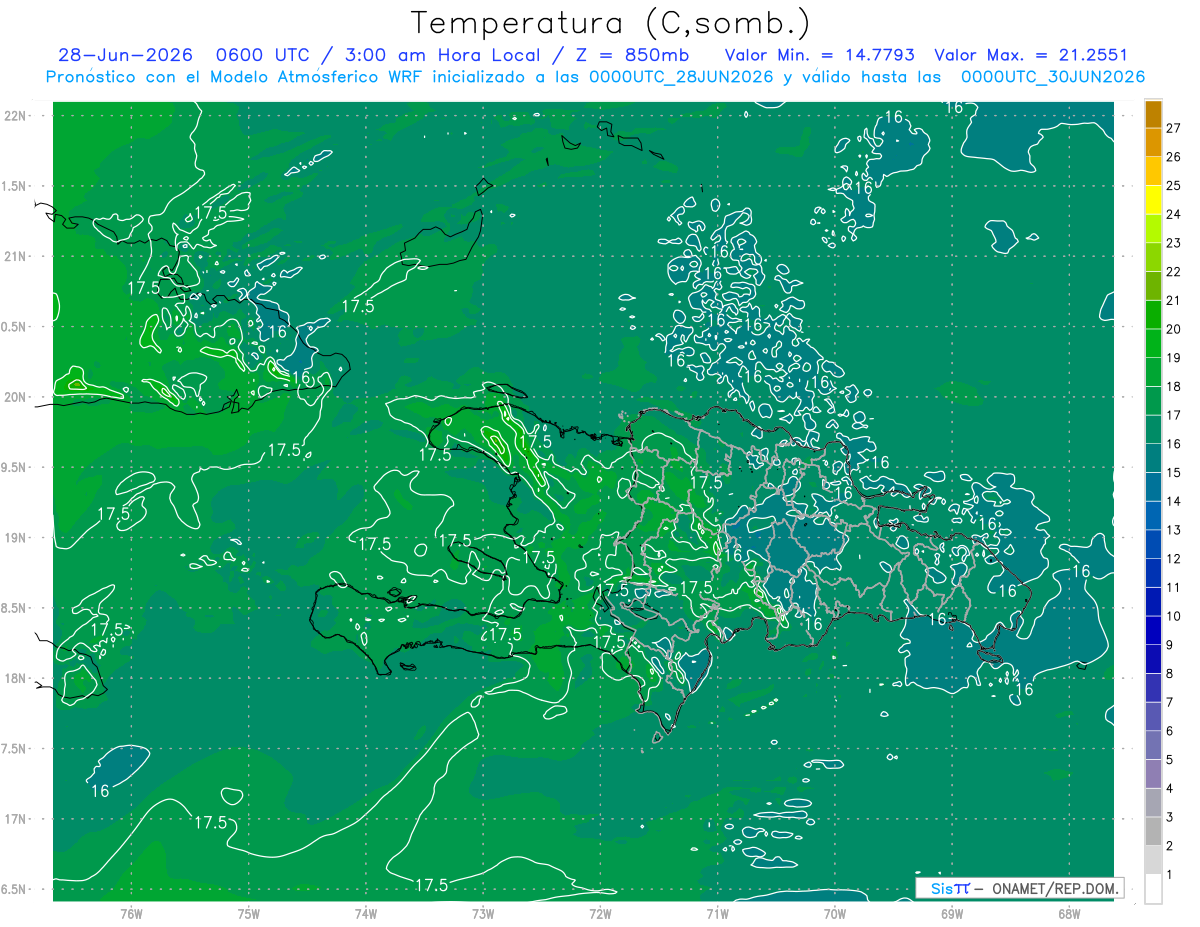Click the "21N" latitude label
1200x927 pixels.
pos(16,256)
